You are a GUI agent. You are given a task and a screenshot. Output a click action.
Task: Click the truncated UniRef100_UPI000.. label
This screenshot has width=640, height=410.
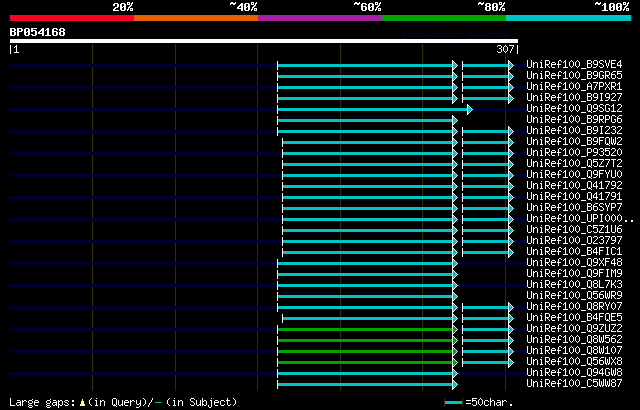pyautogui.click(x=580, y=219)
